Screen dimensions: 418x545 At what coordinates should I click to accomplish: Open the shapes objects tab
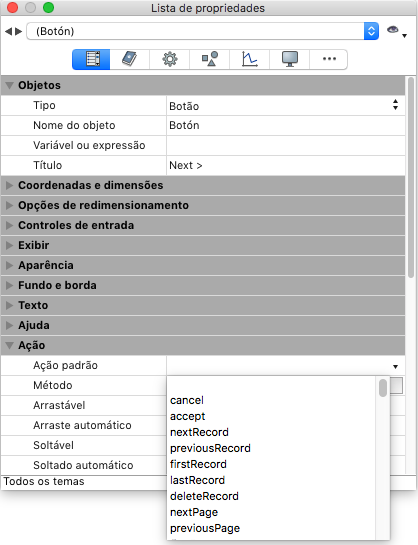click(210, 59)
